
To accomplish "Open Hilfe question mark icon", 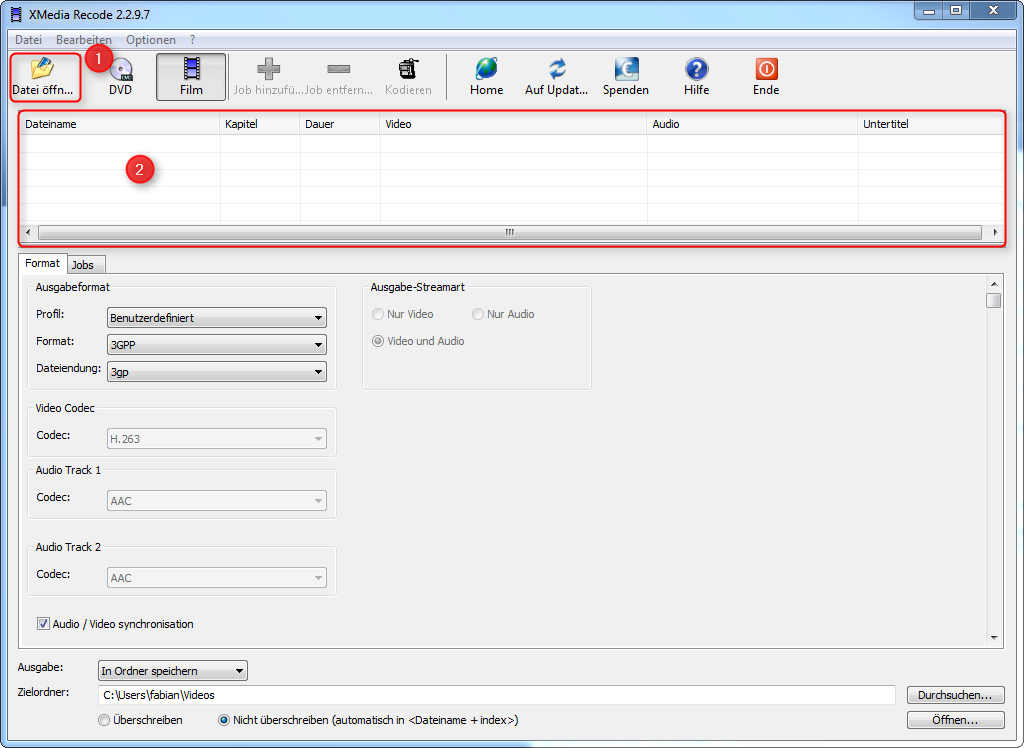I will click(x=696, y=69).
